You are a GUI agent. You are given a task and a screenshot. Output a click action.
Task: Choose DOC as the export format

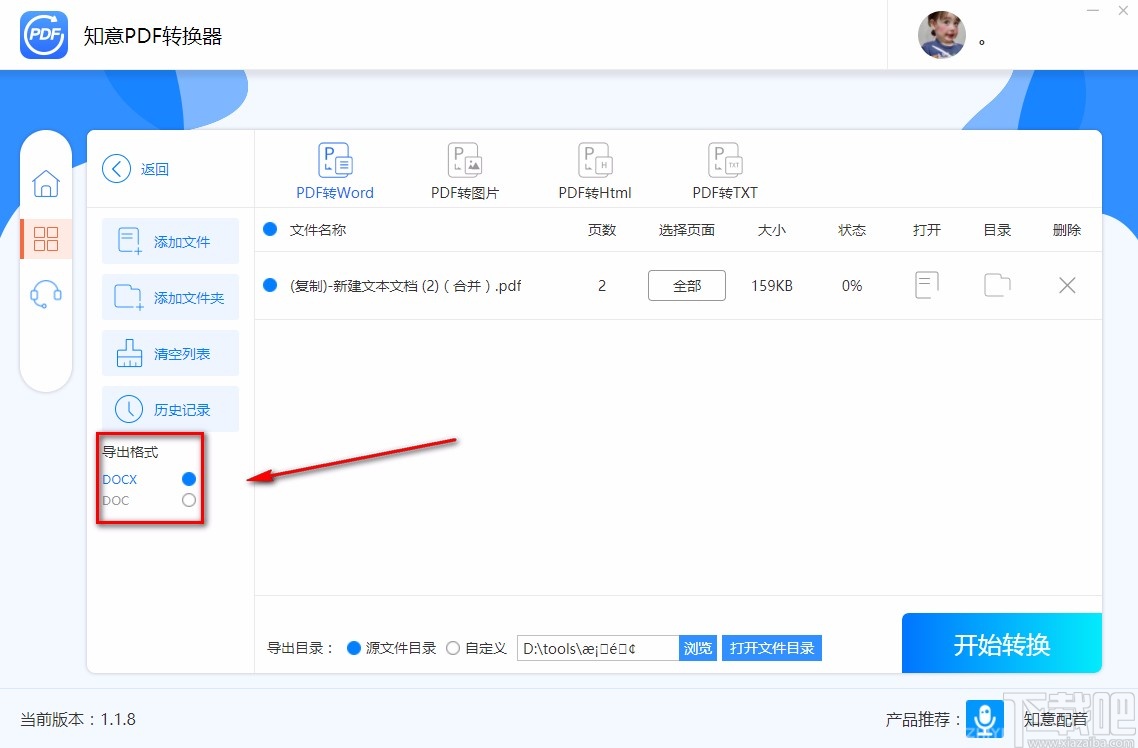tap(188, 500)
